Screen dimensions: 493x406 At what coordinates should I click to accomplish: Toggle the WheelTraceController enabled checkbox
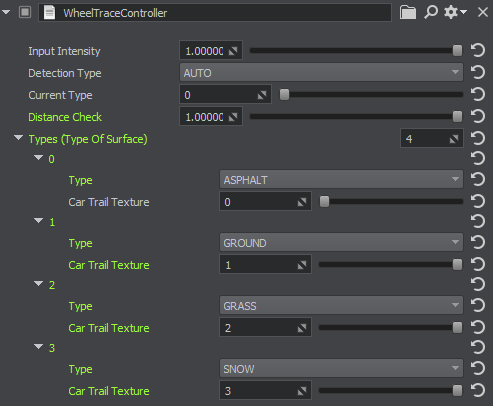25,12
